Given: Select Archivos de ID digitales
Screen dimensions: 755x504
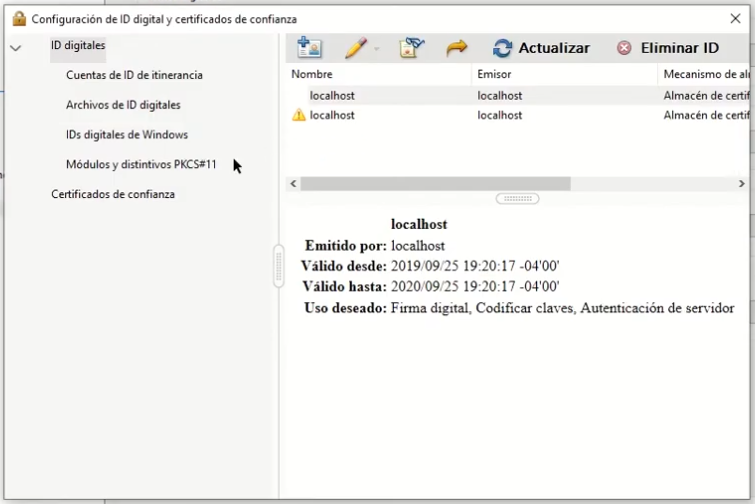Looking at the screenshot, I should click(x=123, y=105).
